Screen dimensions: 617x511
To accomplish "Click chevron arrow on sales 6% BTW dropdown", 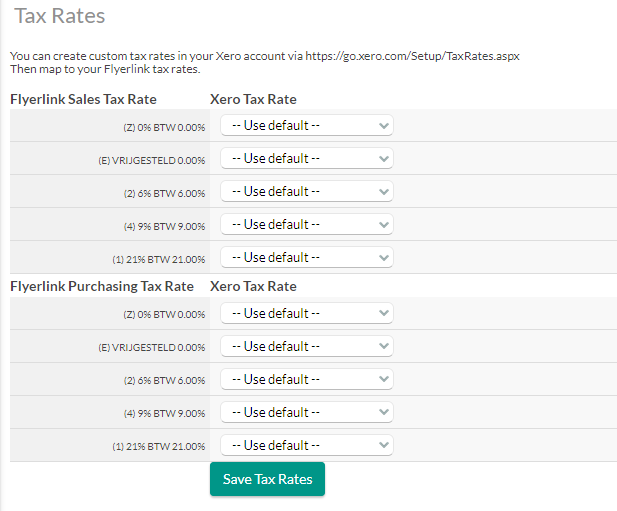I will pyautogui.click(x=384, y=192).
